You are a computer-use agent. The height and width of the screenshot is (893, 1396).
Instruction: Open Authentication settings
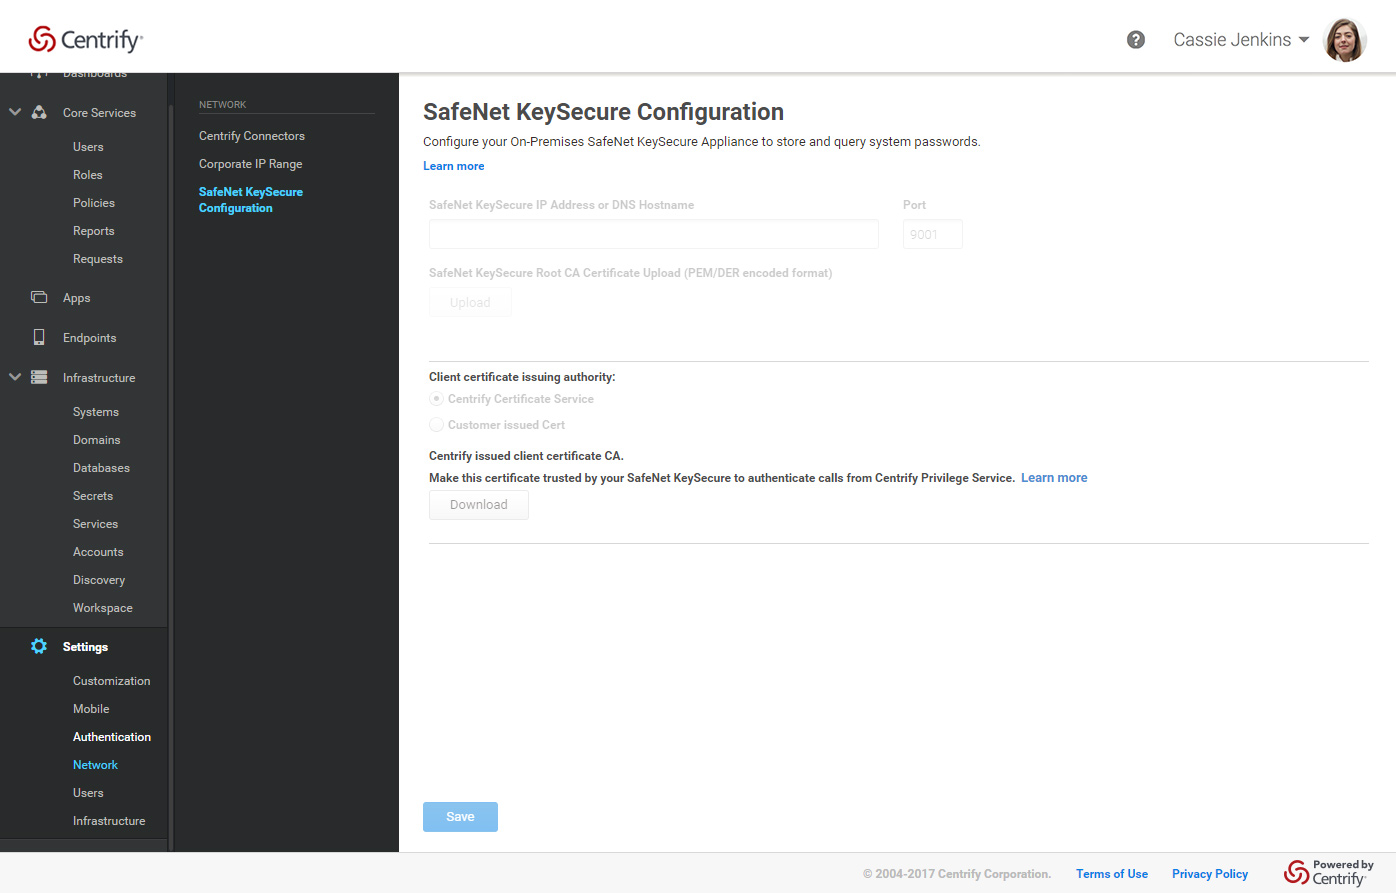[112, 737]
